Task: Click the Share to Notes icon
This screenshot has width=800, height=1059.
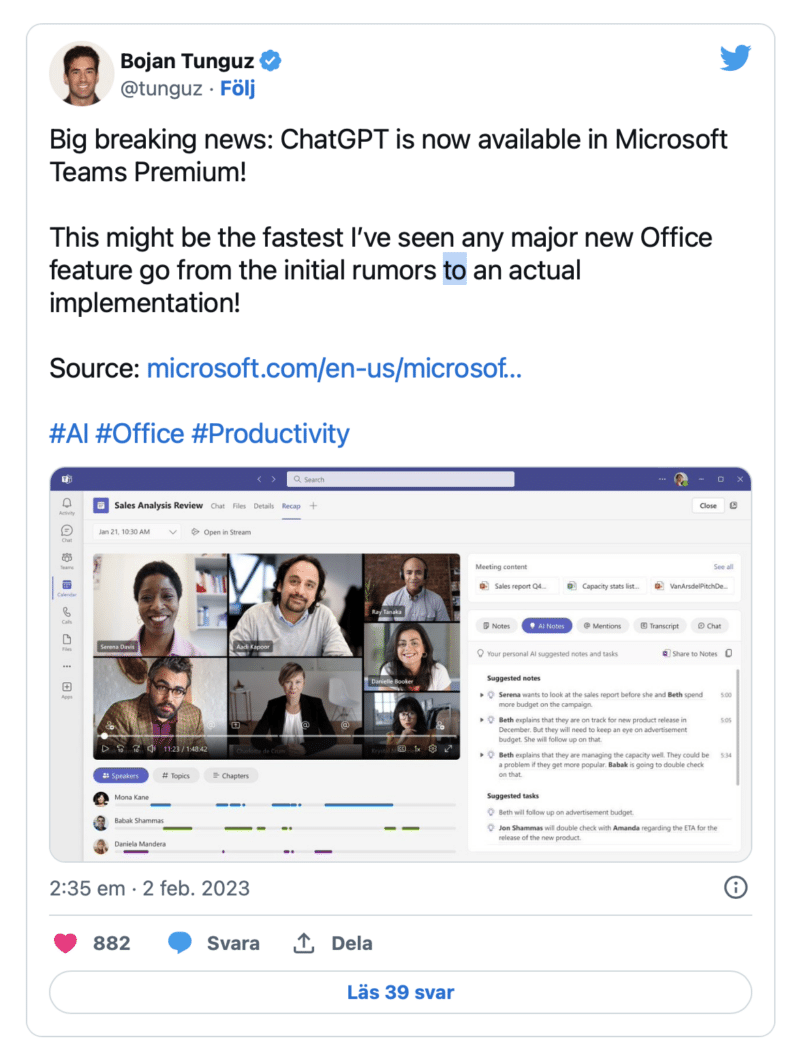Action: (x=690, y=654)
